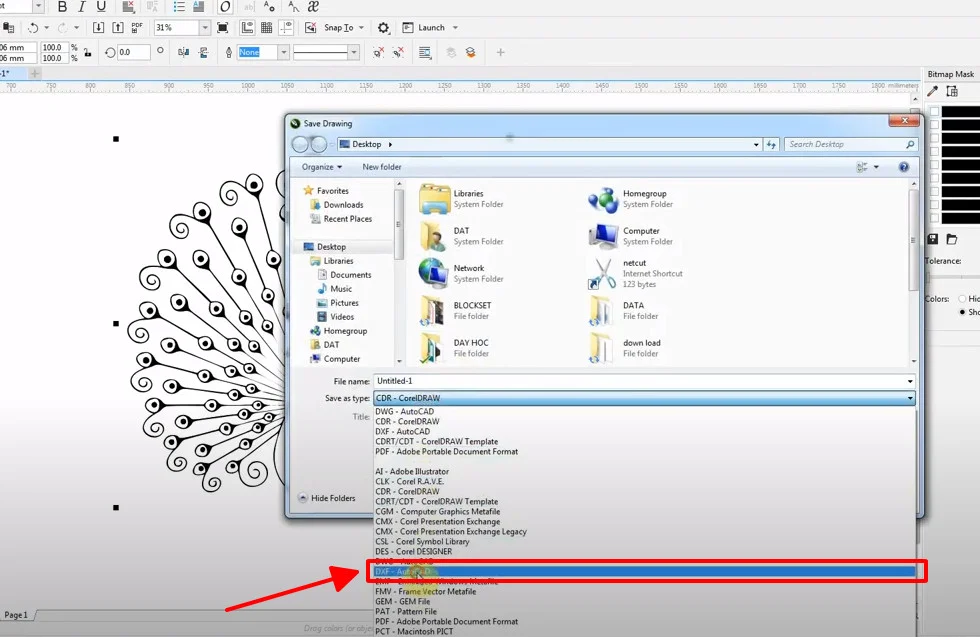The width and height of the screenshot is (980, 637).
Task: Click the first black mask color bar
Action: [x=961, y=112]
